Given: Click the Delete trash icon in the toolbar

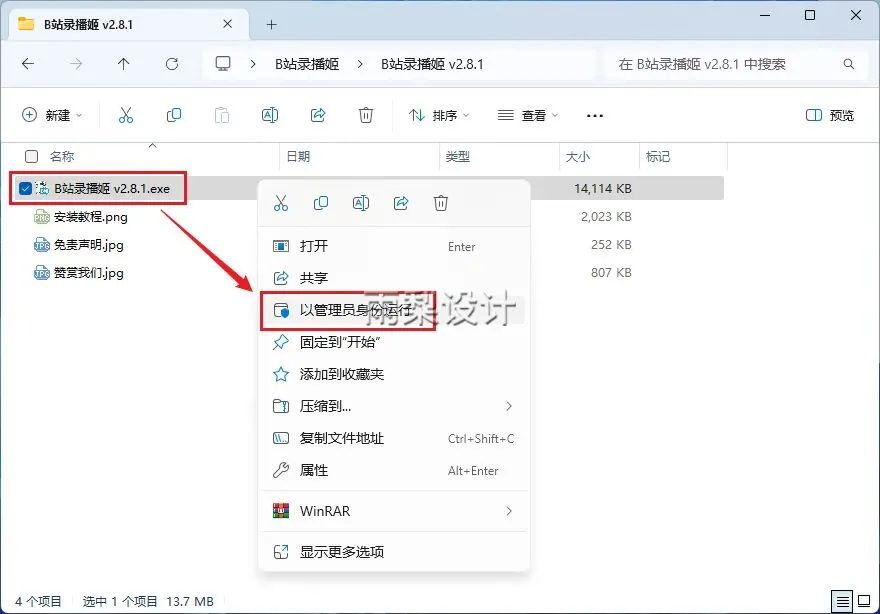Looking at the screenshot, I should tap(366, 115).
